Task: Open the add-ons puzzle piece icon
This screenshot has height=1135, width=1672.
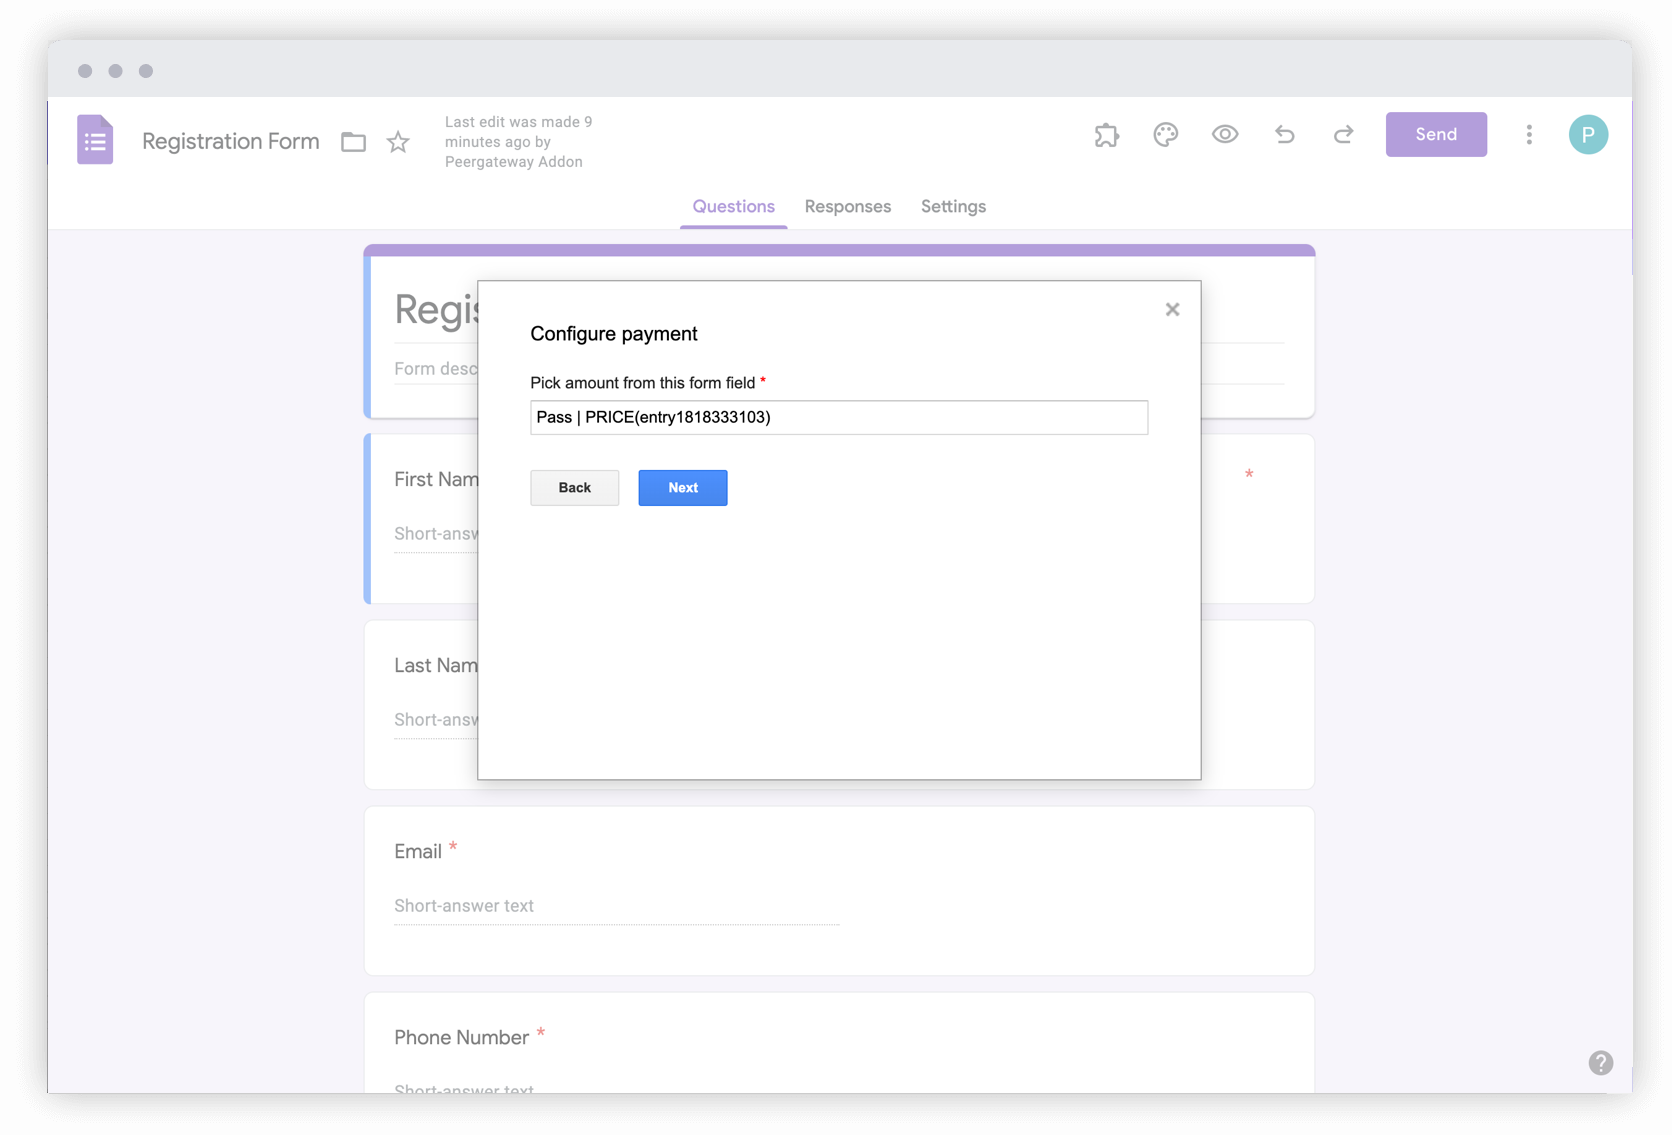Action: [1106, 134]
